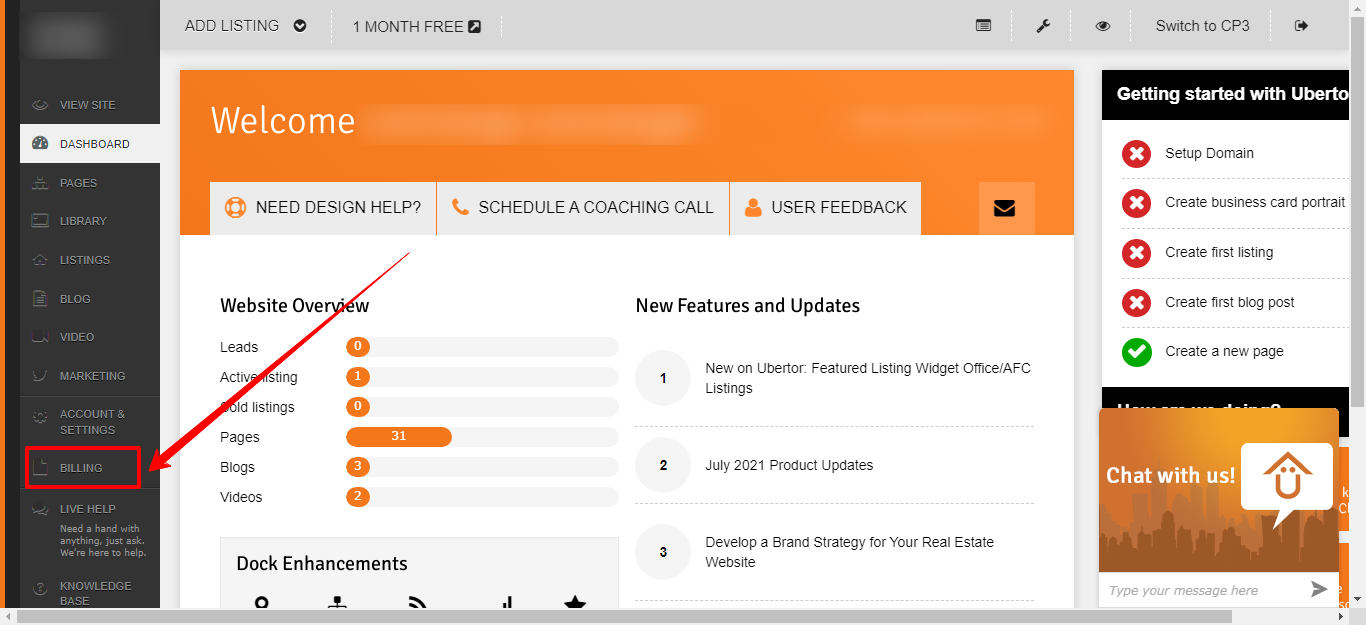The image size is (1366, 625).
Task: Click the Pages progress bar showing 31
Action: 399,437
